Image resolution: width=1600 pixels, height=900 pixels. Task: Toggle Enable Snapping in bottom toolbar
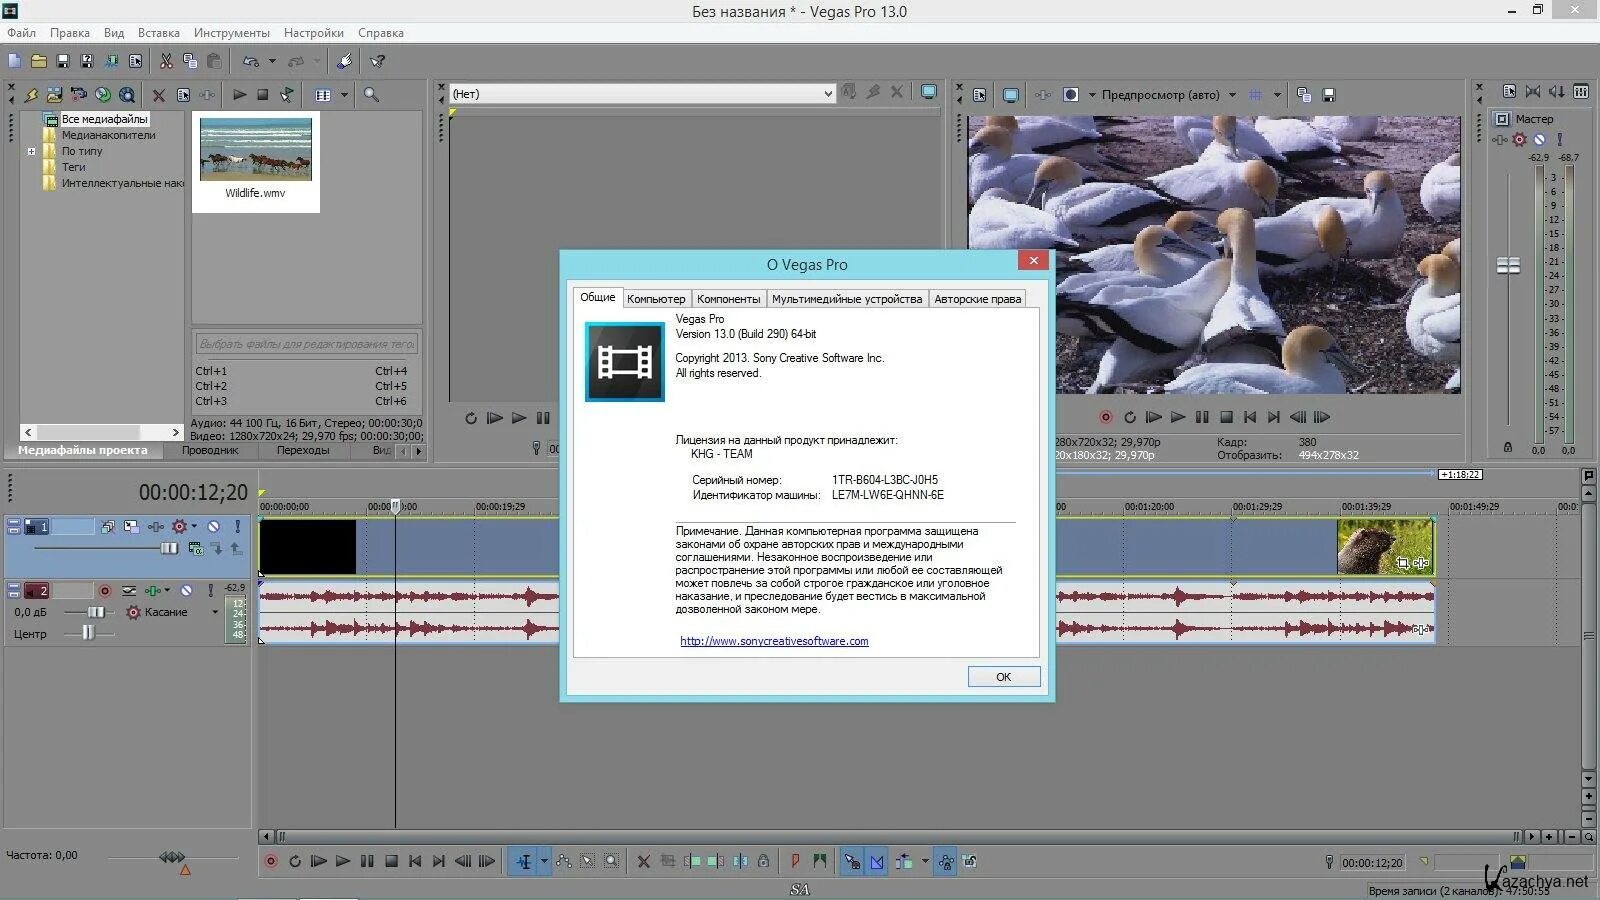tap(851, 861)
